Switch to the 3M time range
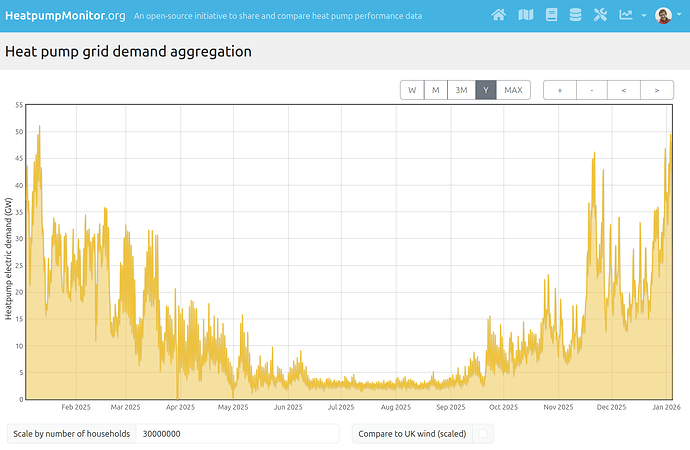The height and width of the screenshot is (450, 690). pyautogui.click(x=461, y=90)
